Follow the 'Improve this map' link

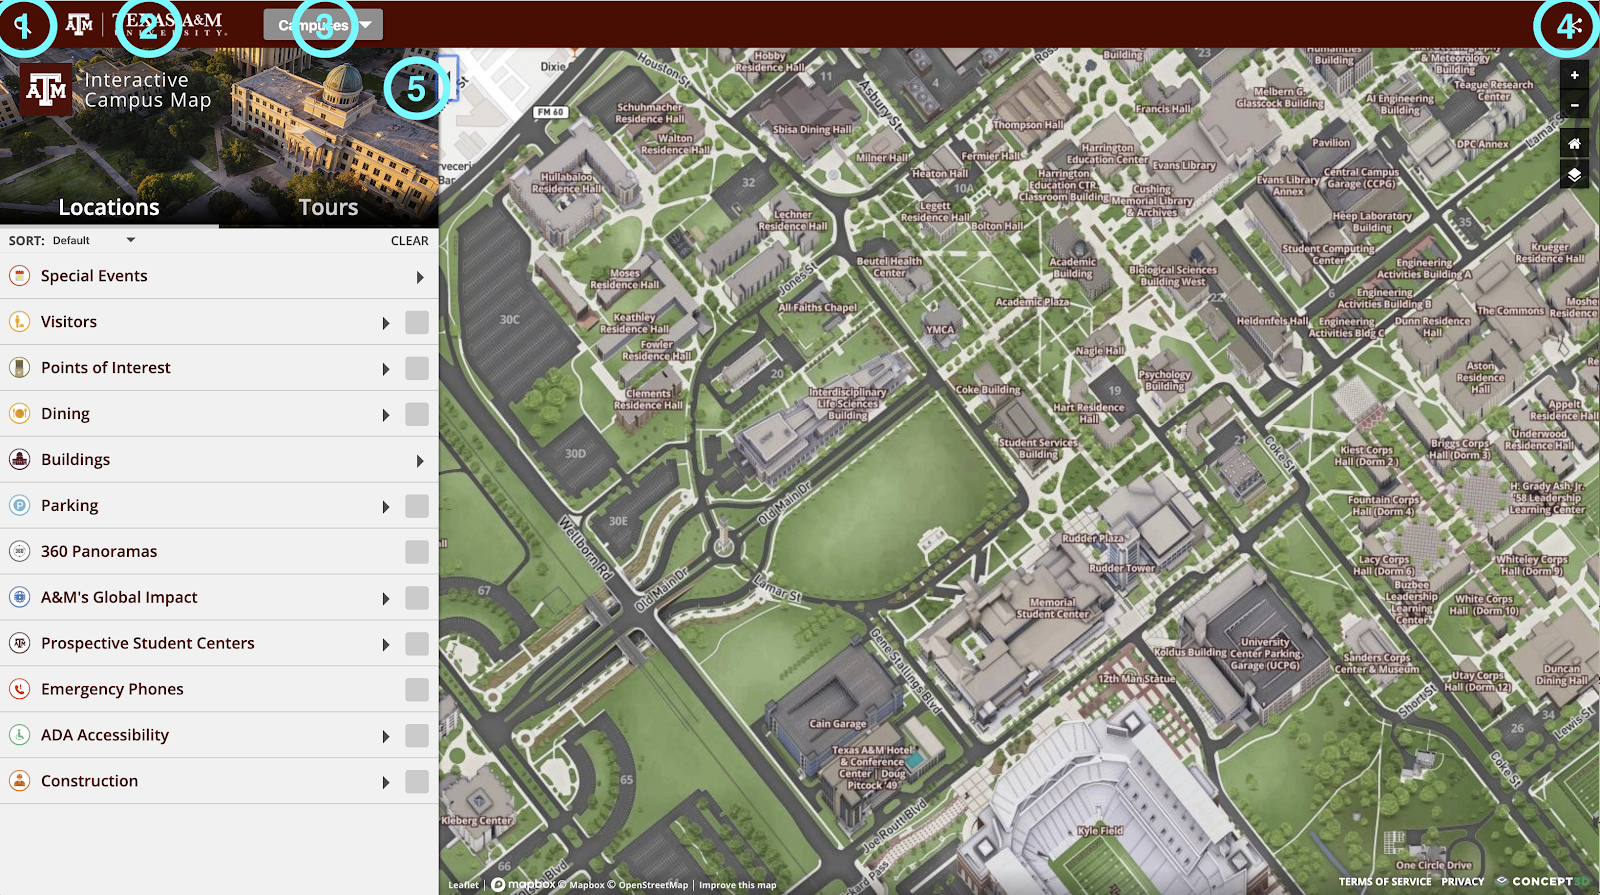737,885
